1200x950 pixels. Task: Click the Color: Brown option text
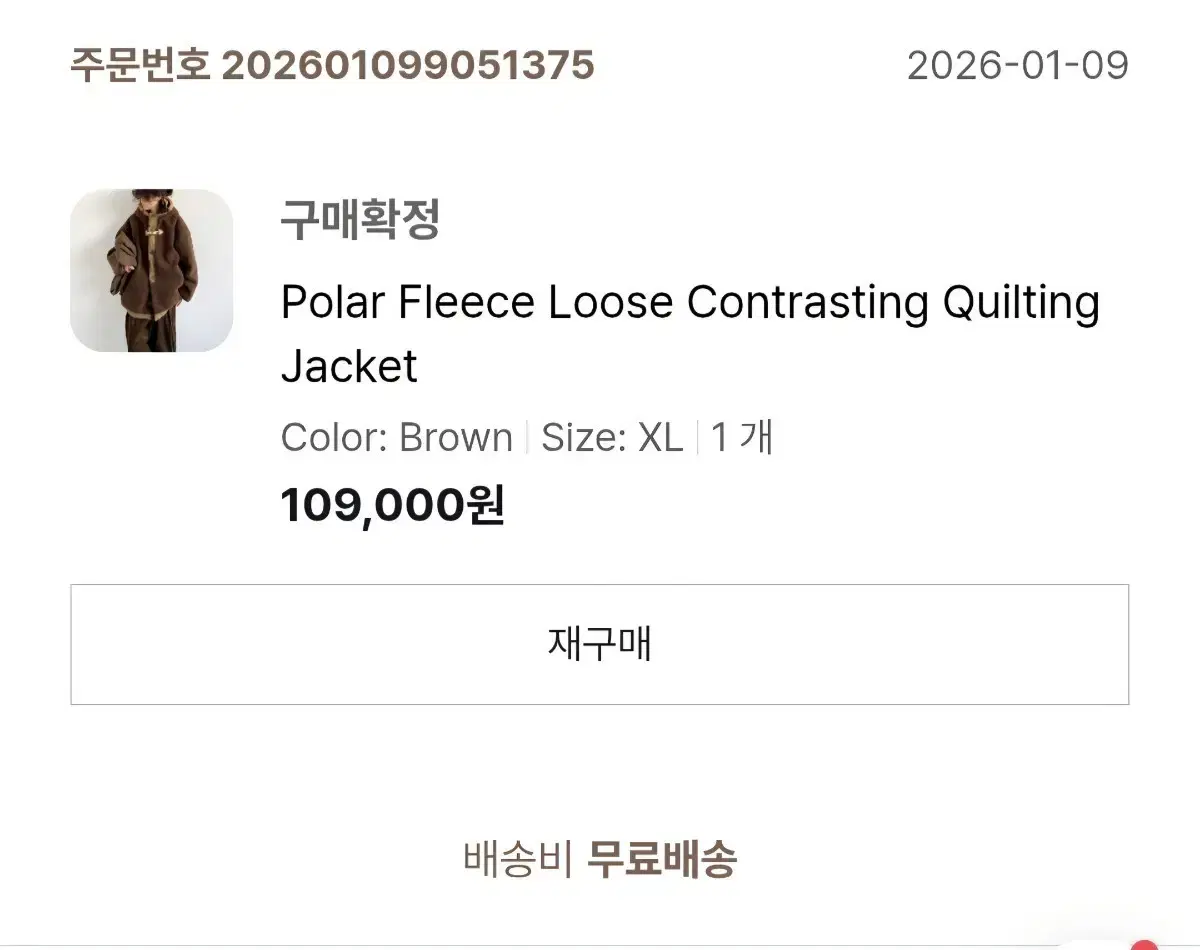[397, 438]
